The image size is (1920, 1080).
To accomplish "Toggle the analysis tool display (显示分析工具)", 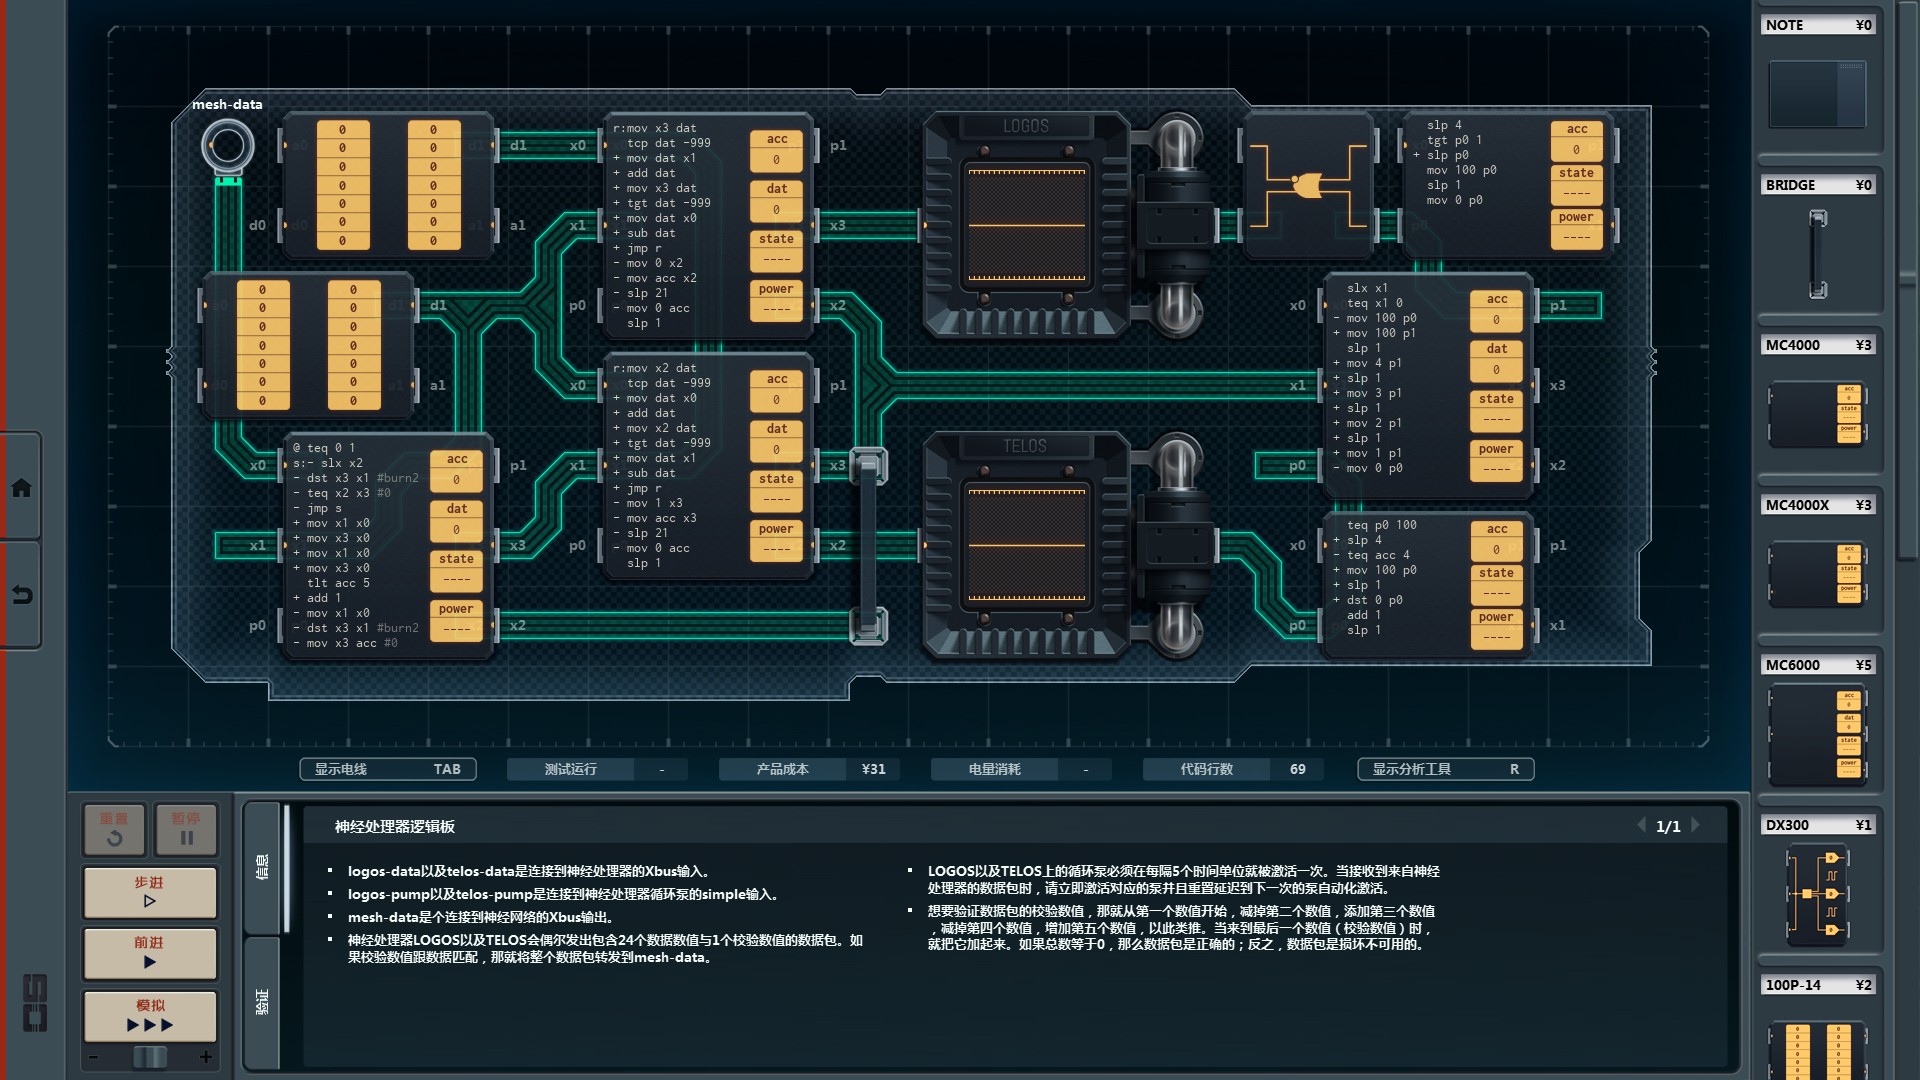I will tap(1445, 769).
